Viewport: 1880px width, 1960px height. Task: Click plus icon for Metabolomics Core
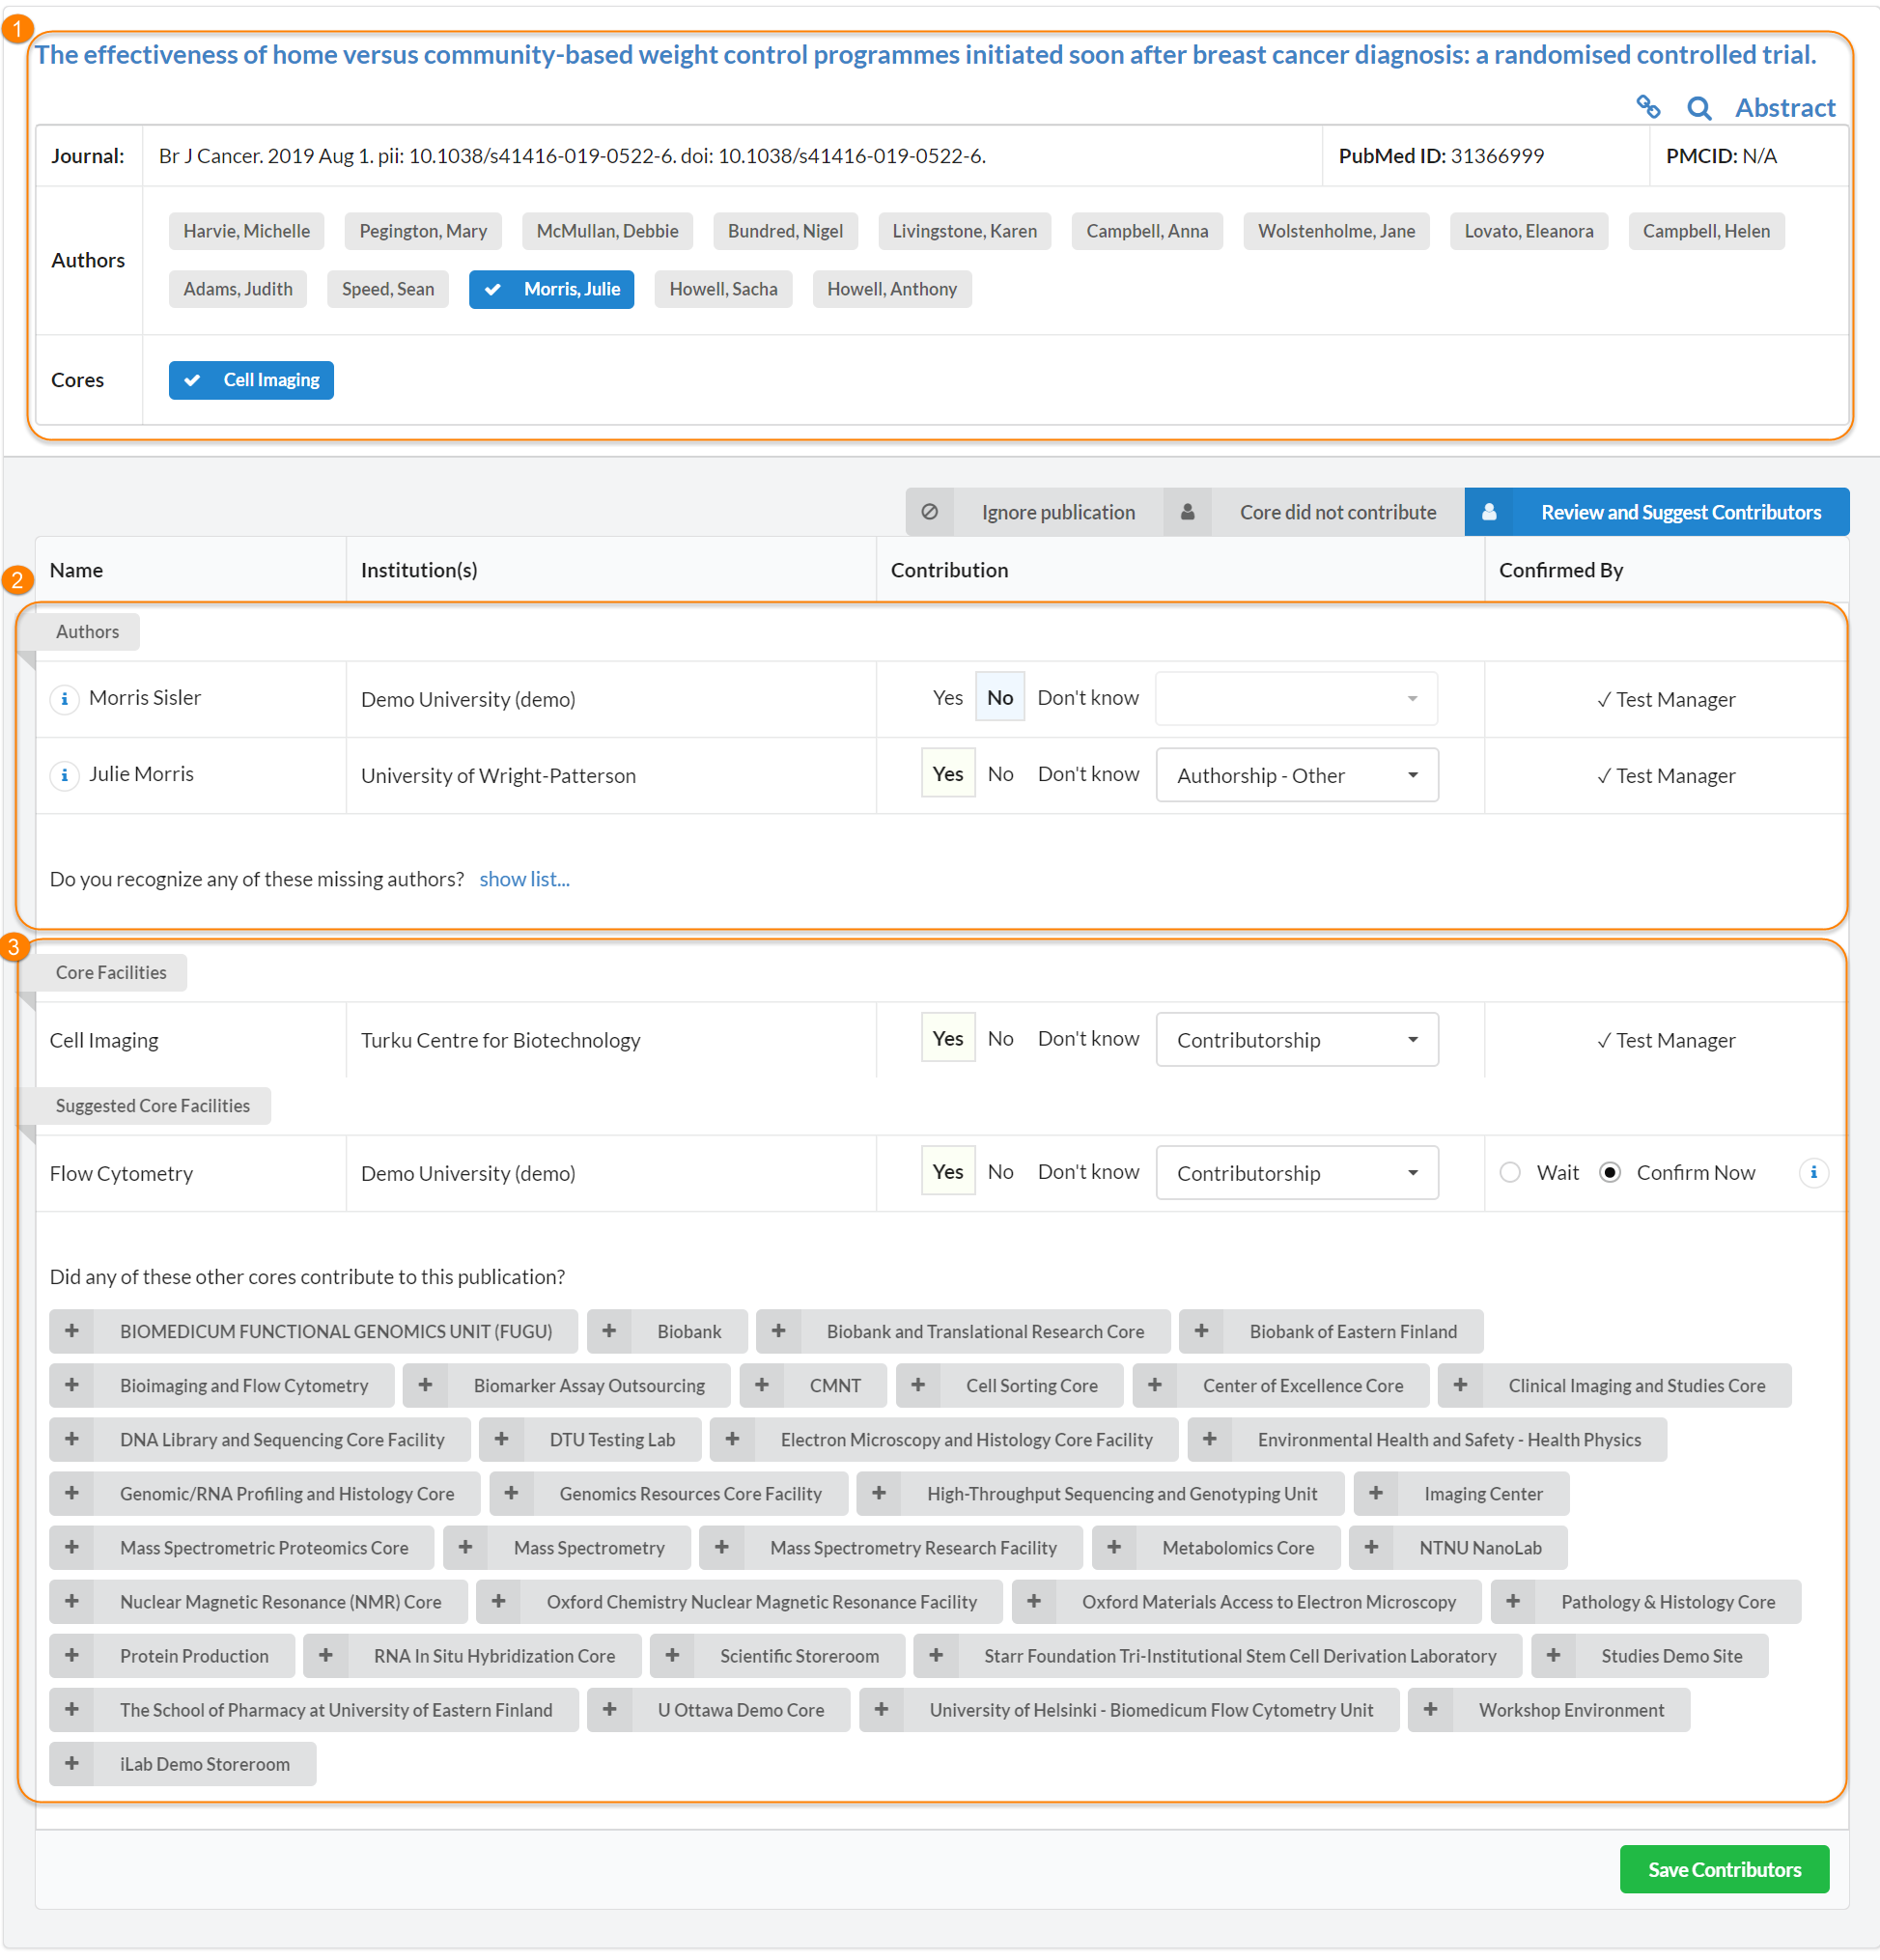point(1114,1547)
